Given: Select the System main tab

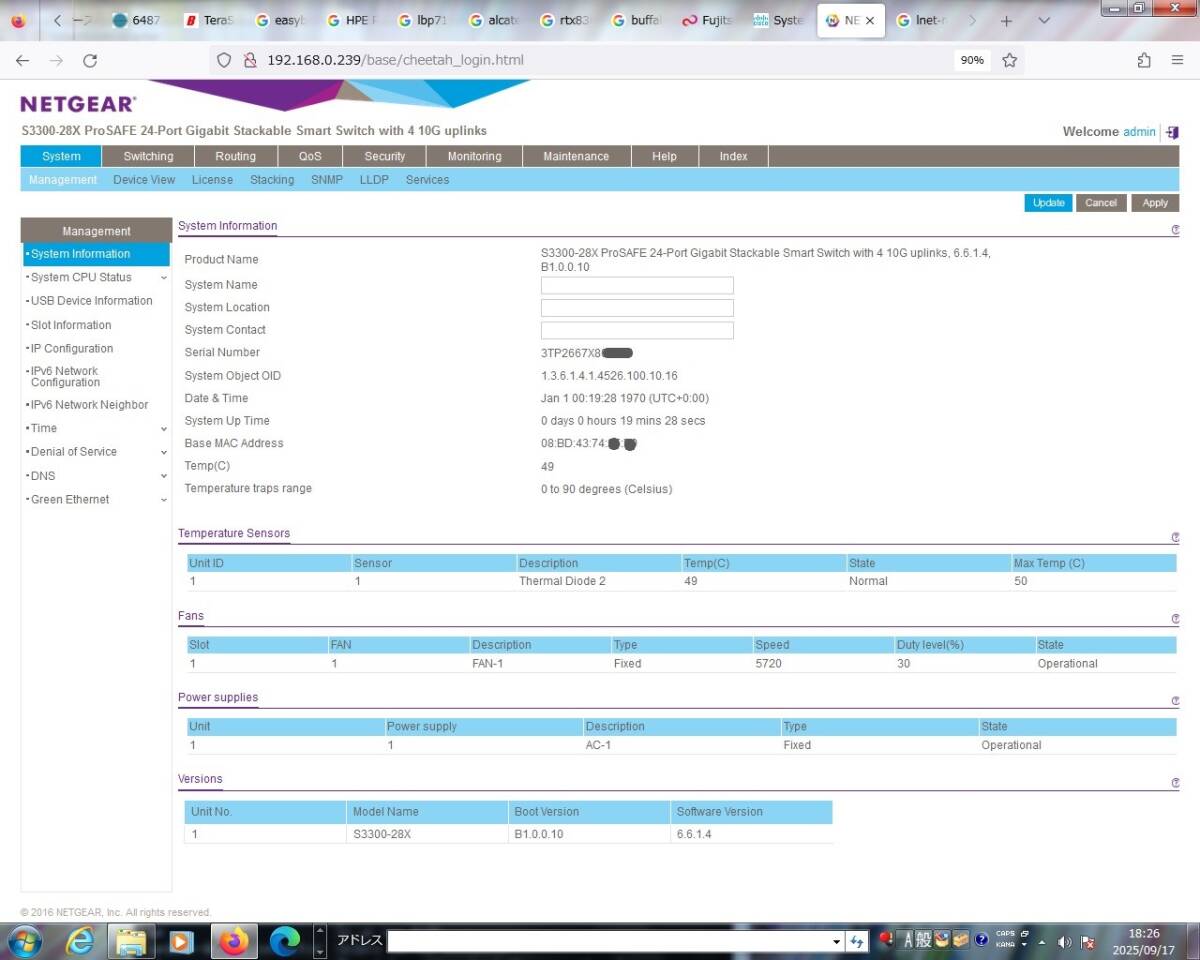Looking at the screenshot, I should tap(61, 156).
